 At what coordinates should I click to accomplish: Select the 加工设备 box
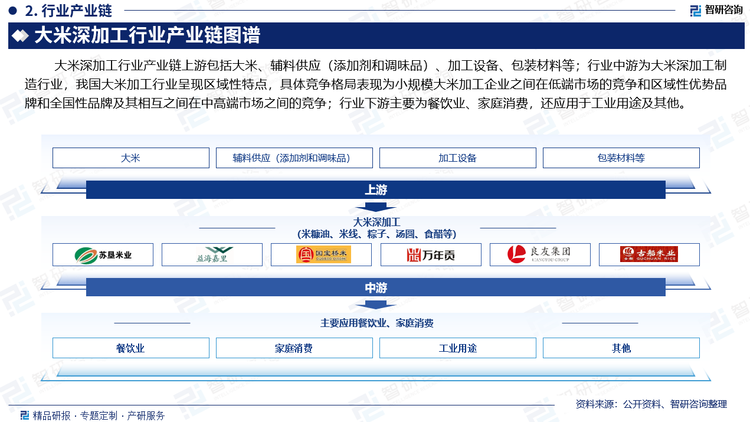[x=458, y=158]
